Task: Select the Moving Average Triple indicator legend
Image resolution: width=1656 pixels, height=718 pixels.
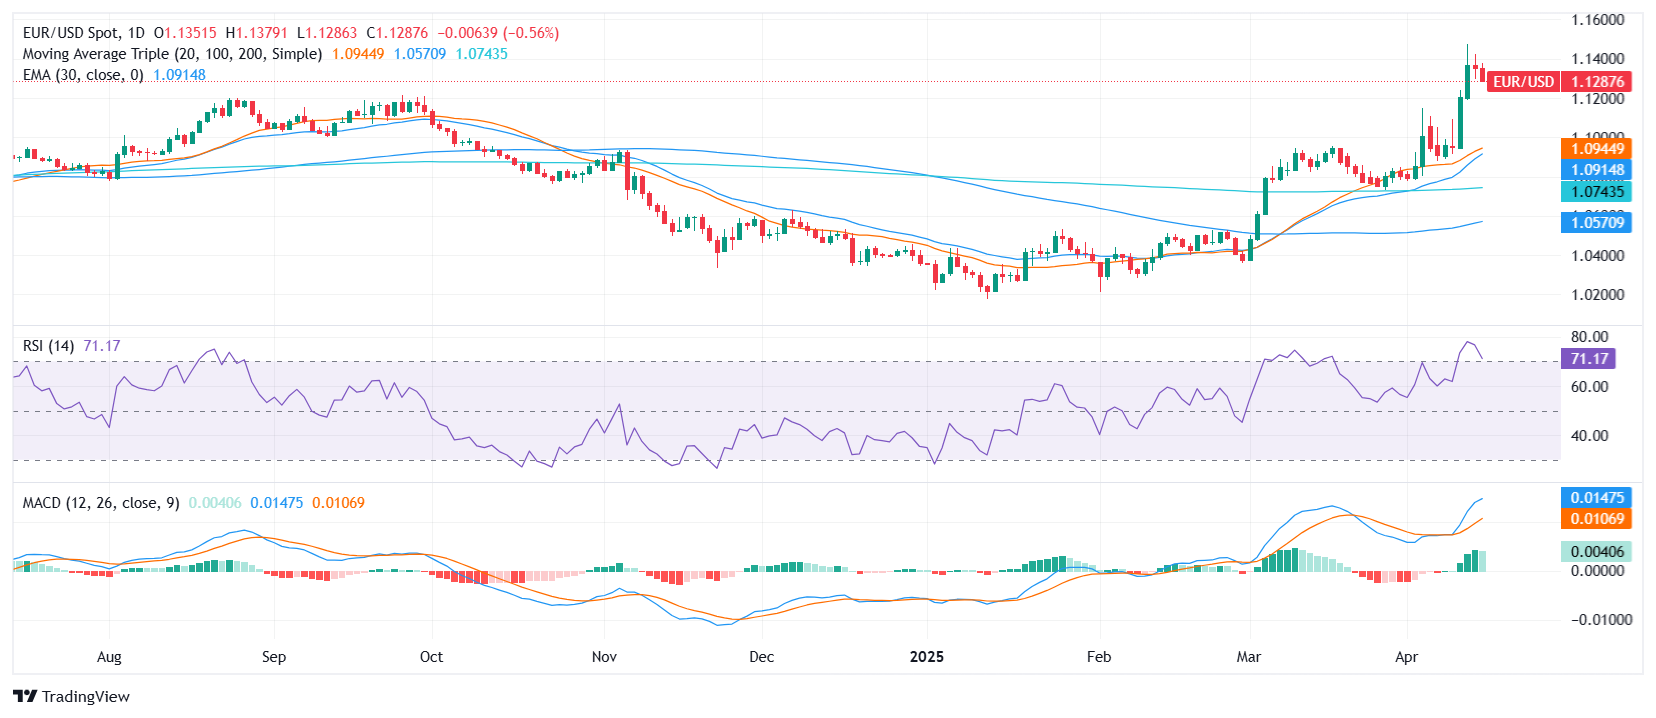Action: 172,54
